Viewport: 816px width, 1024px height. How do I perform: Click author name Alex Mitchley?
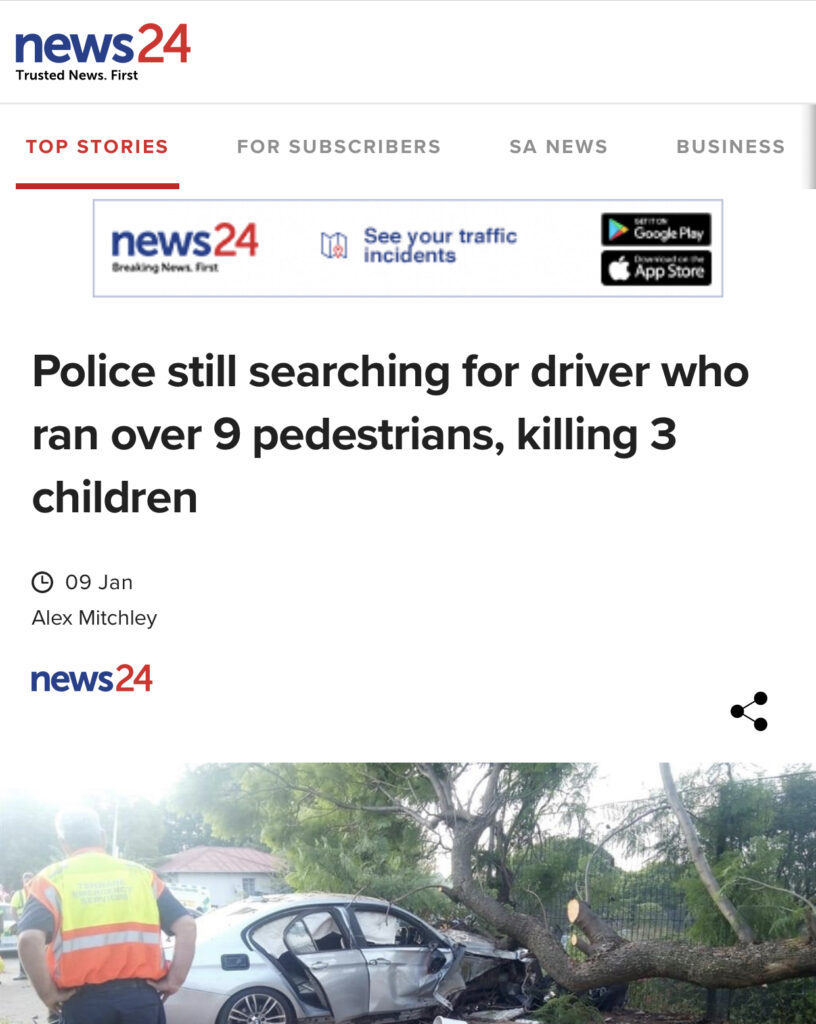pos(95,618)
